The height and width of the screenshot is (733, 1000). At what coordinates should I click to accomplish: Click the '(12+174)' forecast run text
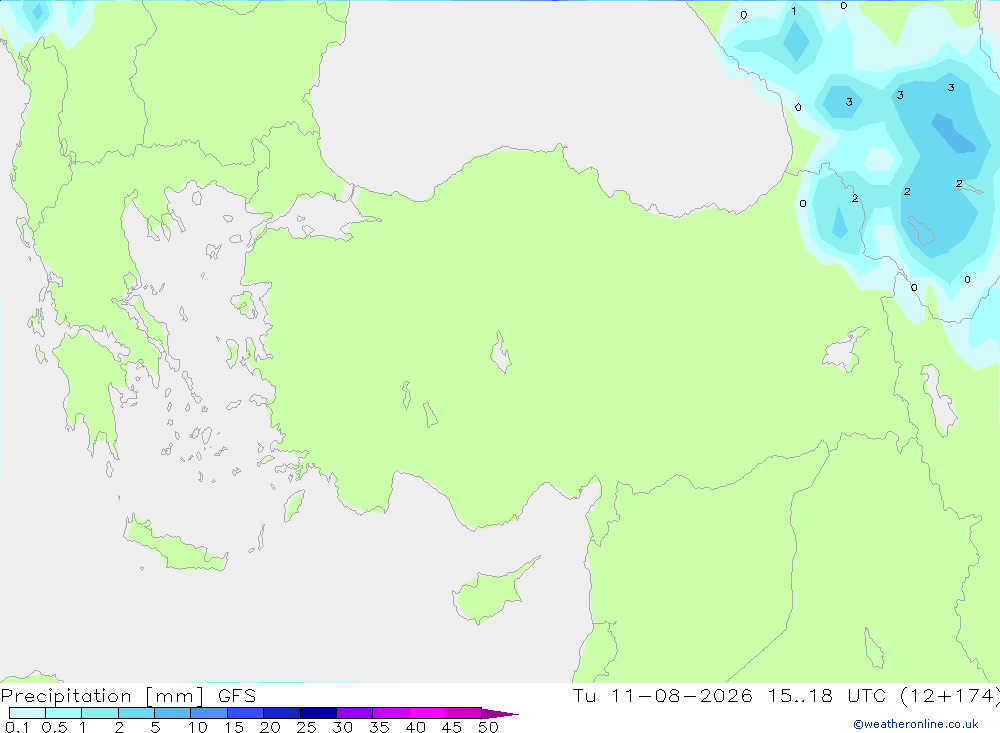coord(950,696)
